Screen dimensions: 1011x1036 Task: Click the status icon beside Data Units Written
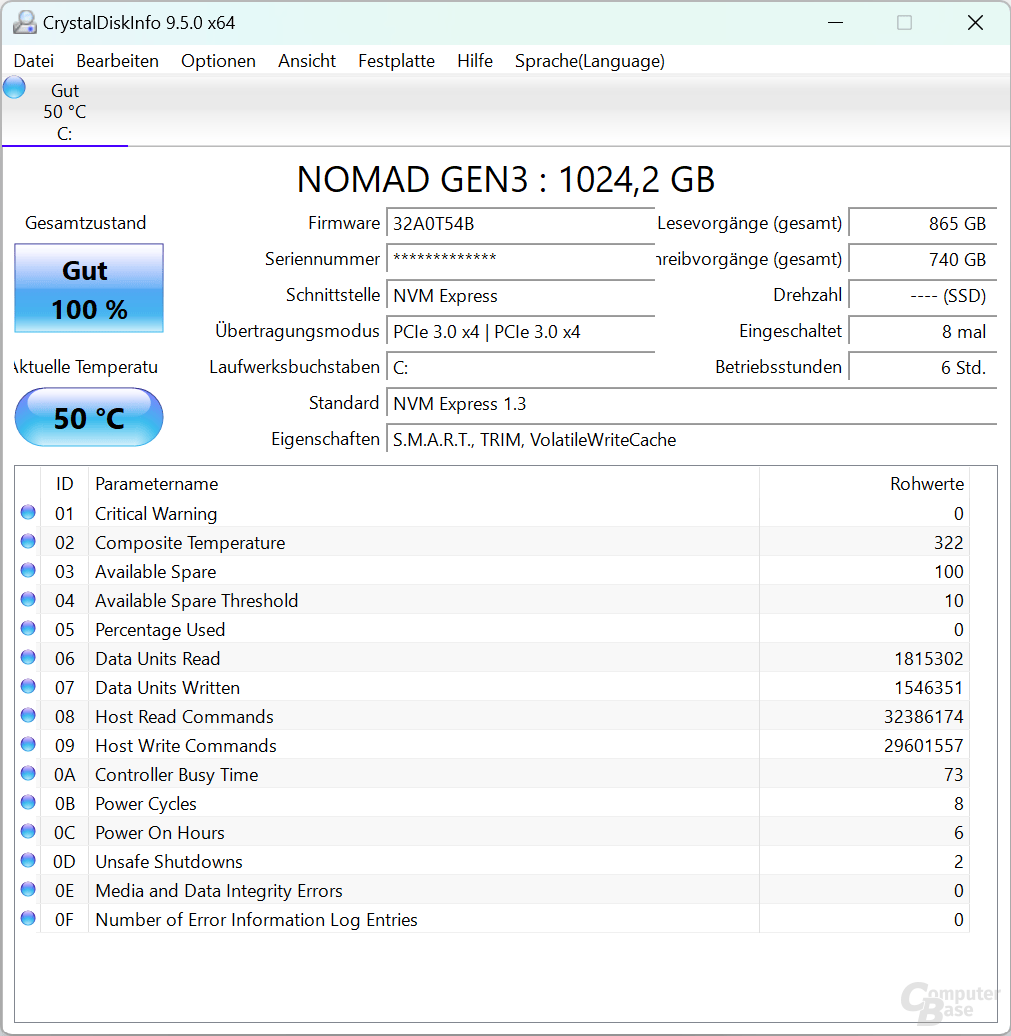click(x=28, y=687)
